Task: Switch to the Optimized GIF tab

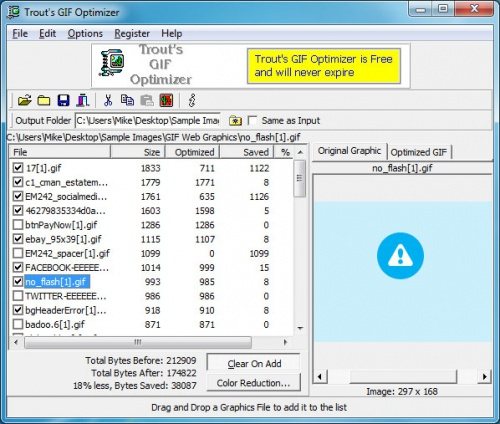Action: coord(419,152)
